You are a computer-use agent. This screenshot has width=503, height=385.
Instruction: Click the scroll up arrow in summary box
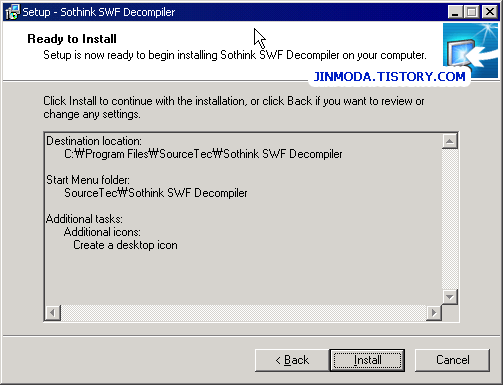tap(450, 141)
